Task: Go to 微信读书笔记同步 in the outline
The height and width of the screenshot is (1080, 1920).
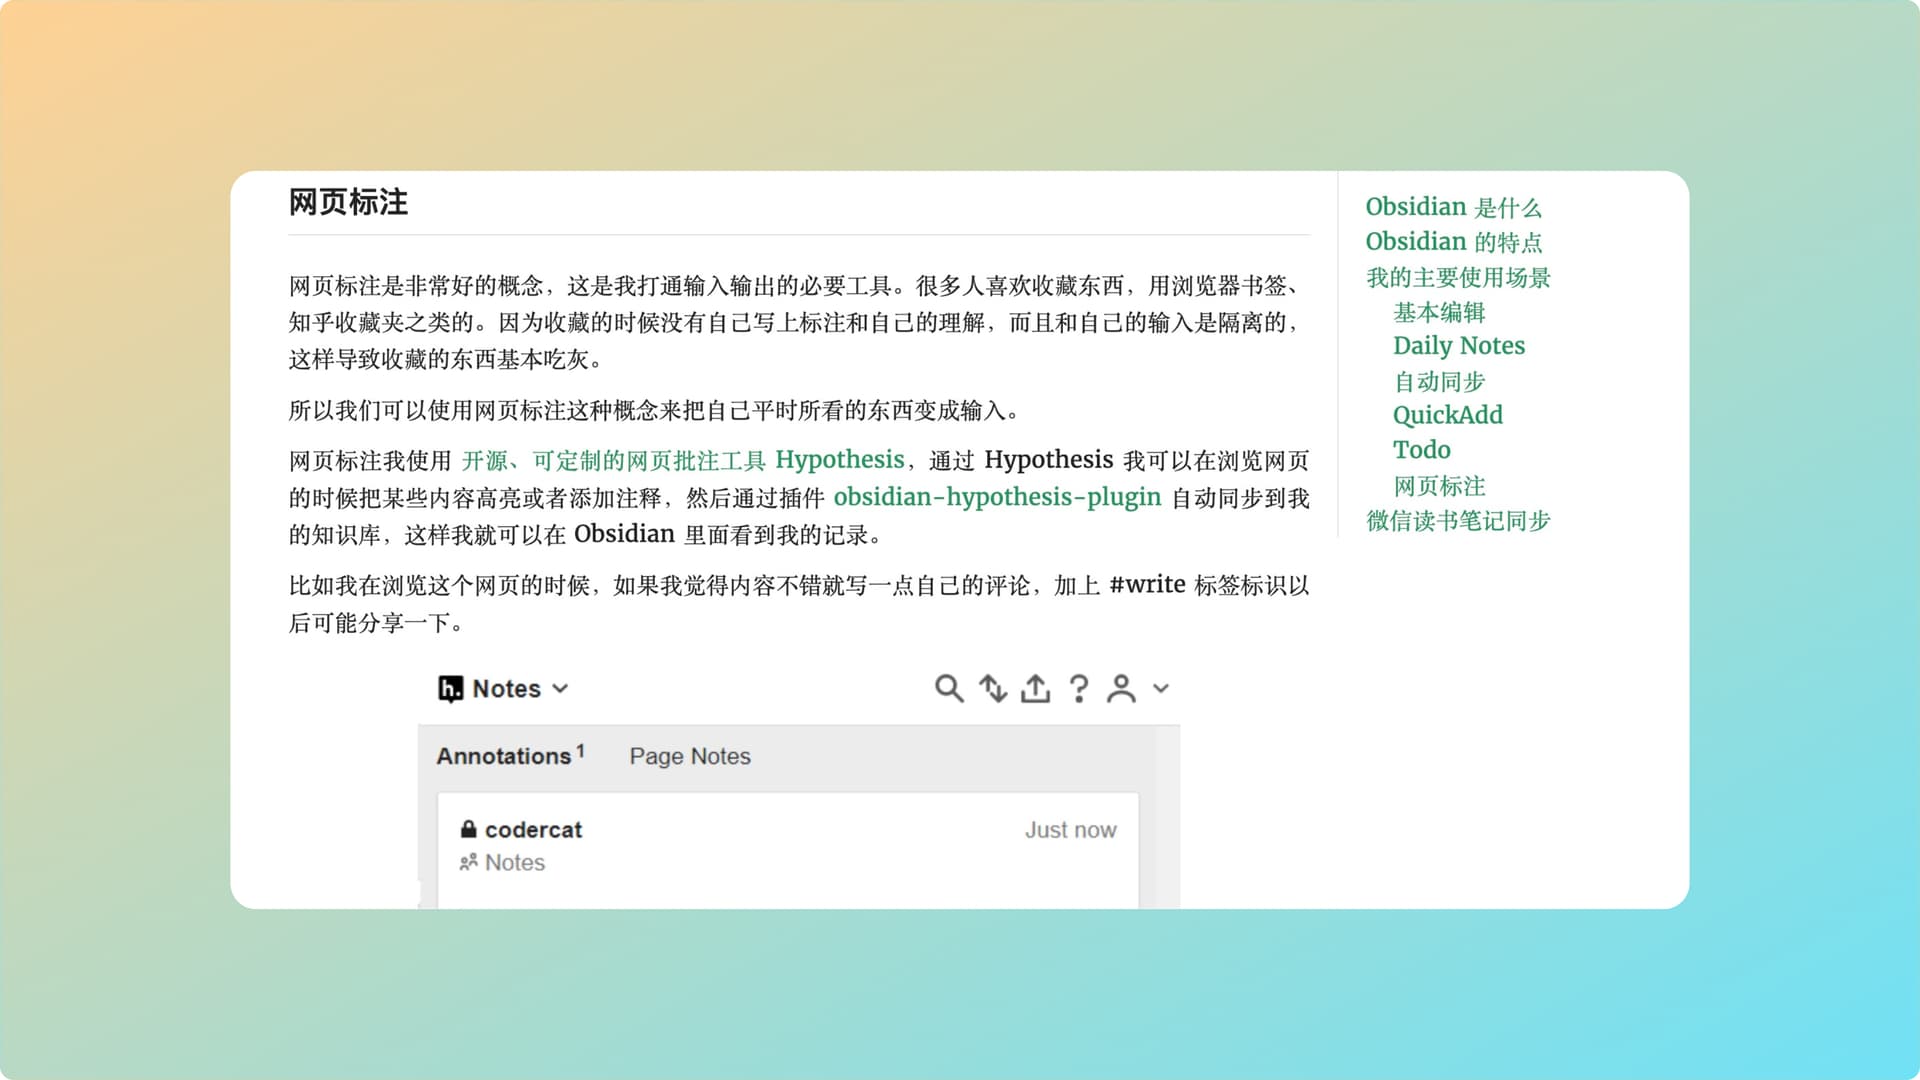Action: 1458,520
